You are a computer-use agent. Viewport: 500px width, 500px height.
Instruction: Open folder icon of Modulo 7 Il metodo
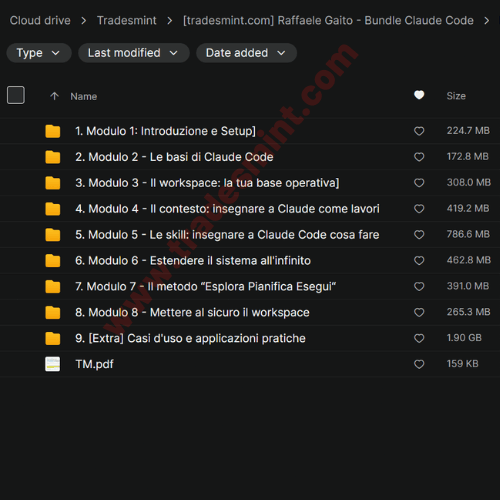[53, 287]
